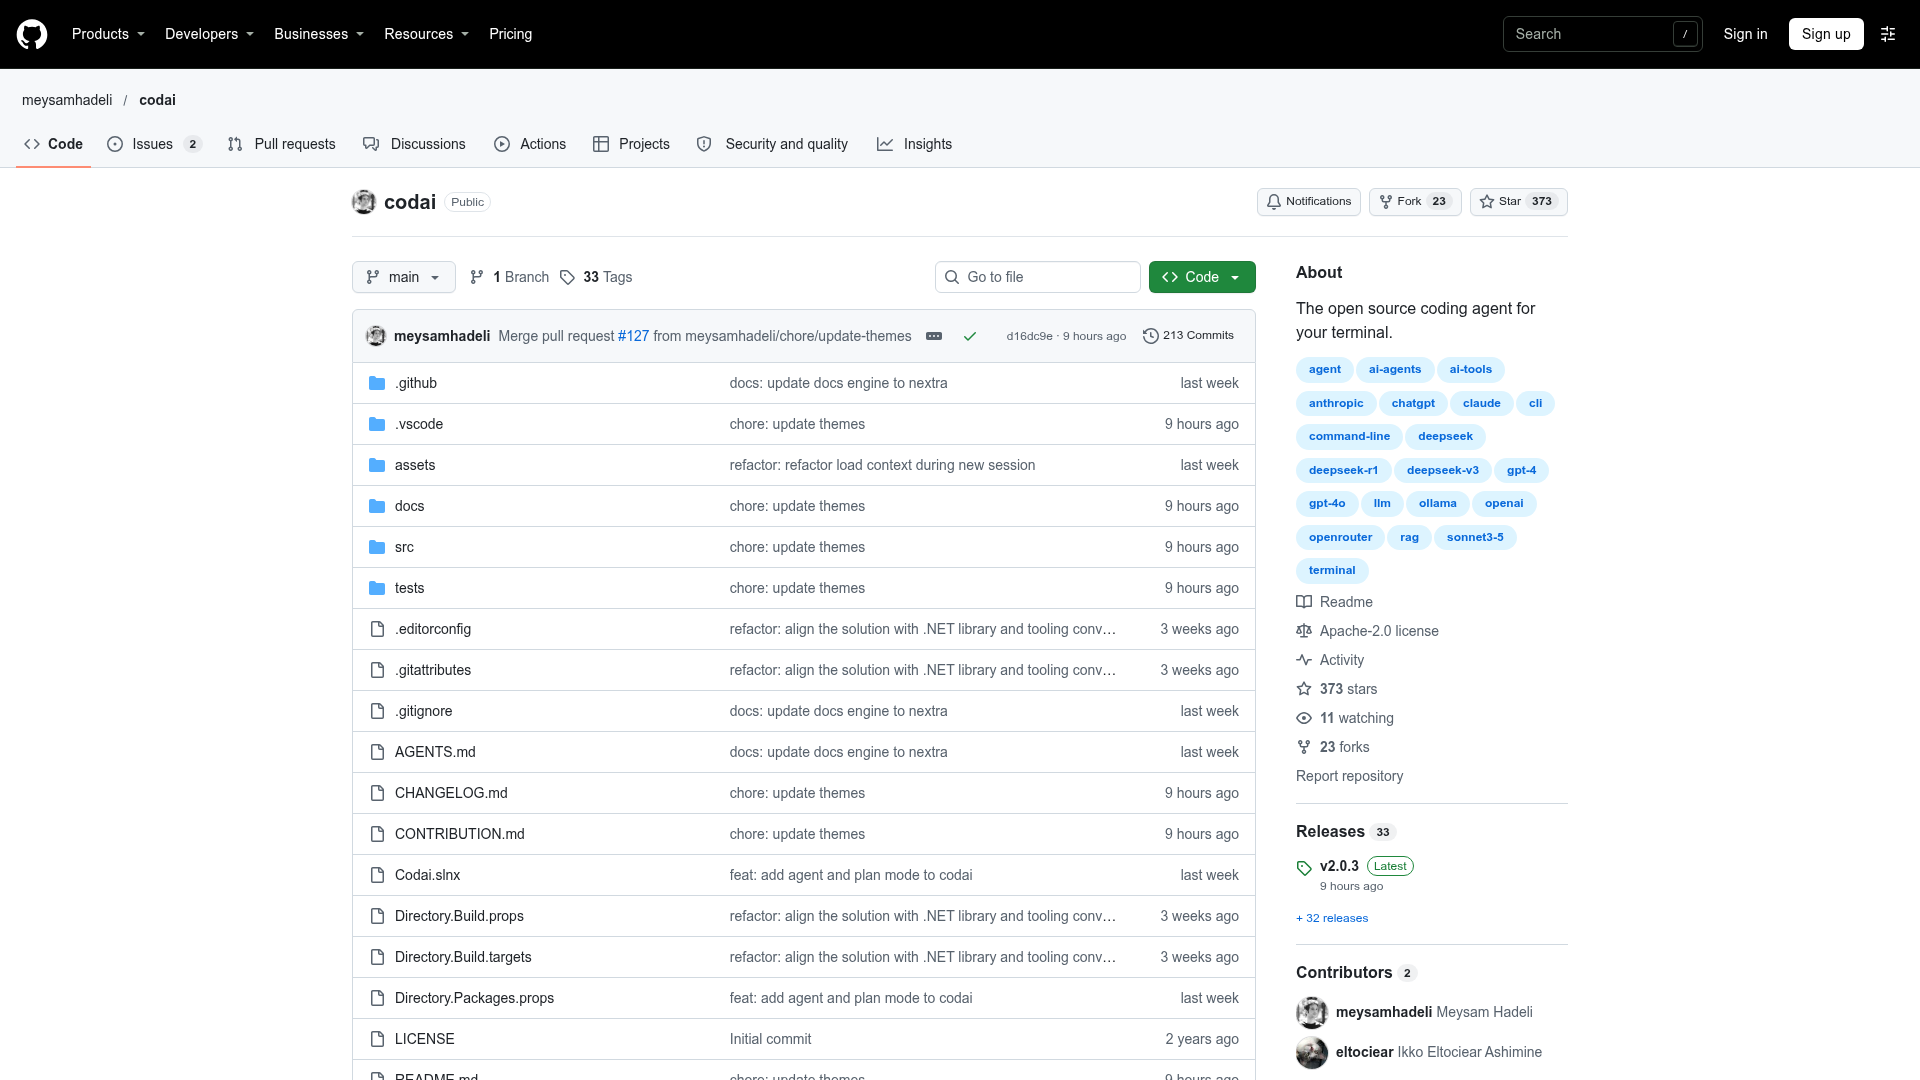This screenshot has height=1080, width=1920.
Task: Open the green Code dropdown
Action: 1202,277
